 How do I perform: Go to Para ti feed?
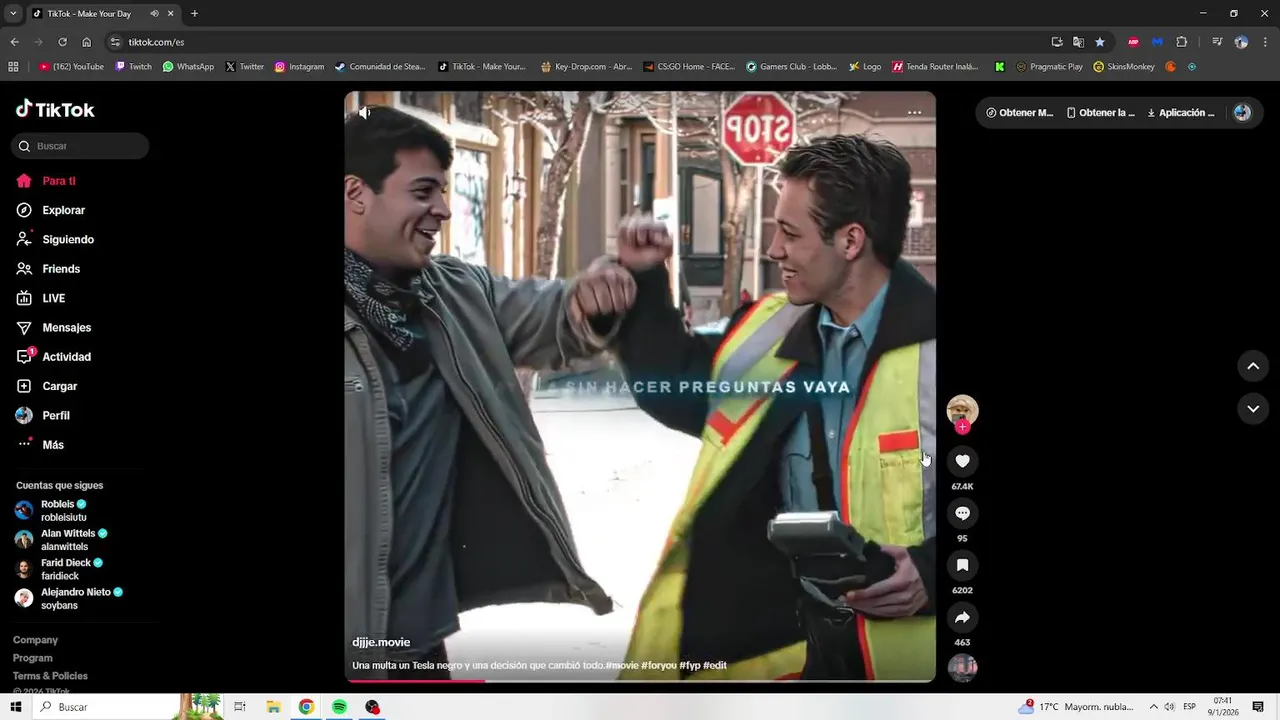click(x=46, y=181)
